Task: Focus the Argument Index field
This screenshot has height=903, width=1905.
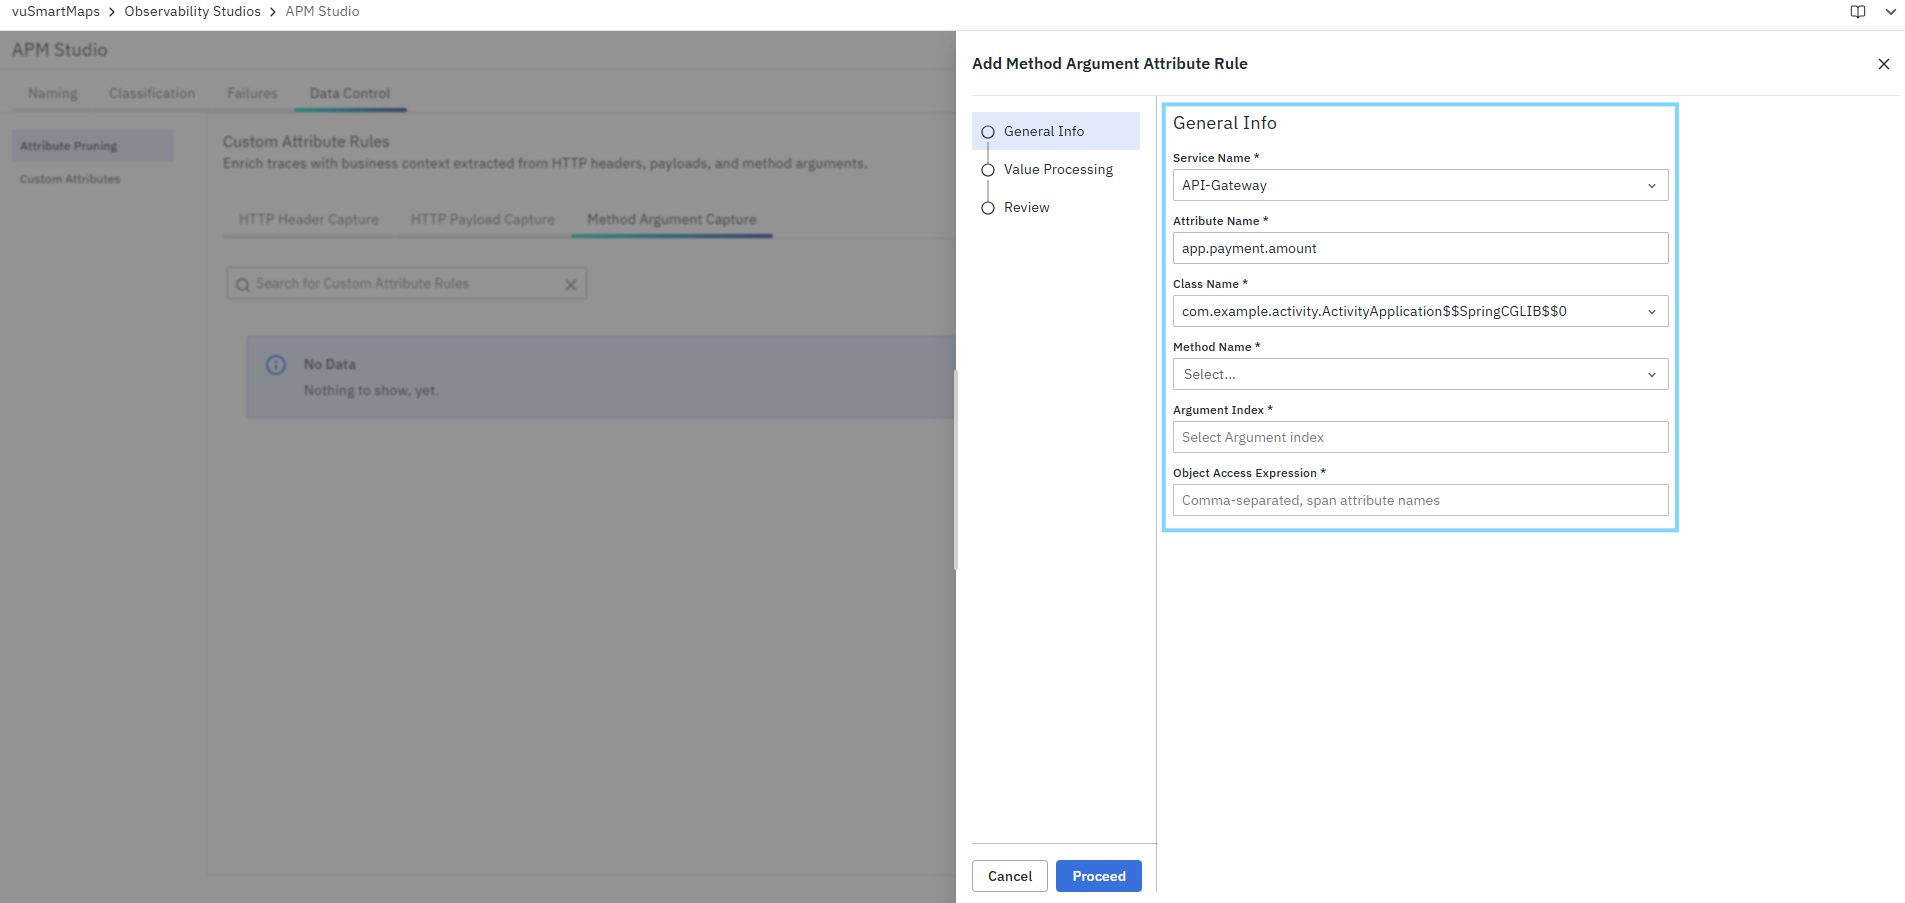Action: [x=1420, y=437]
